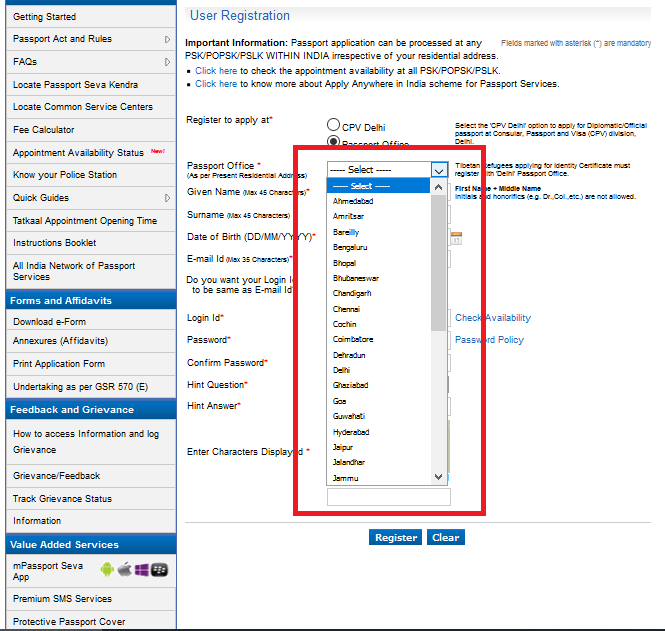Click the Clear button
The image size is (665, 631).
click(446, 537)
